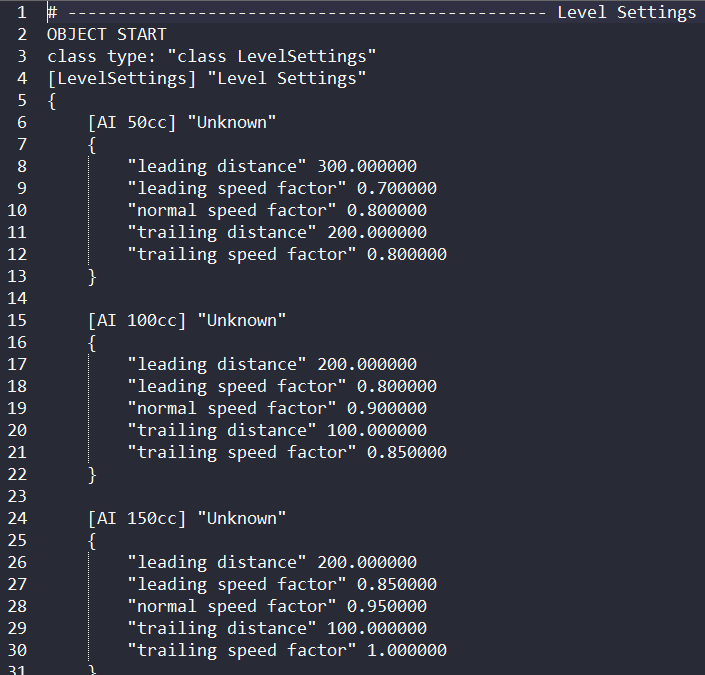This screenshot has height=675, width=705.
Task: Click line number 23 in the gutter
Action: [17, 497]
